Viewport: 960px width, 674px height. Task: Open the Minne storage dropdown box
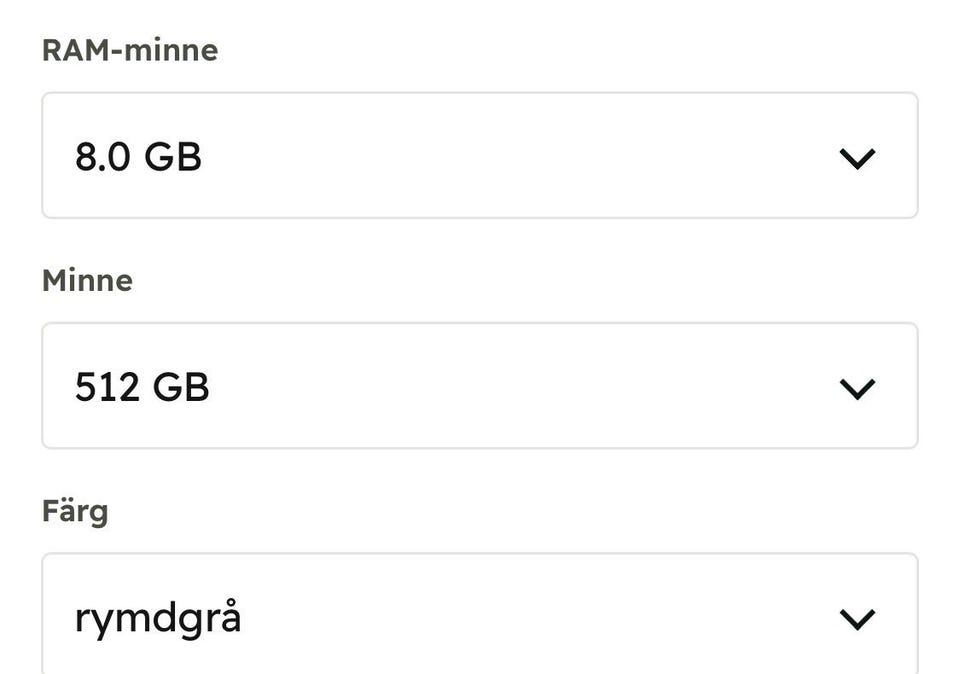(x=480, y=386)
